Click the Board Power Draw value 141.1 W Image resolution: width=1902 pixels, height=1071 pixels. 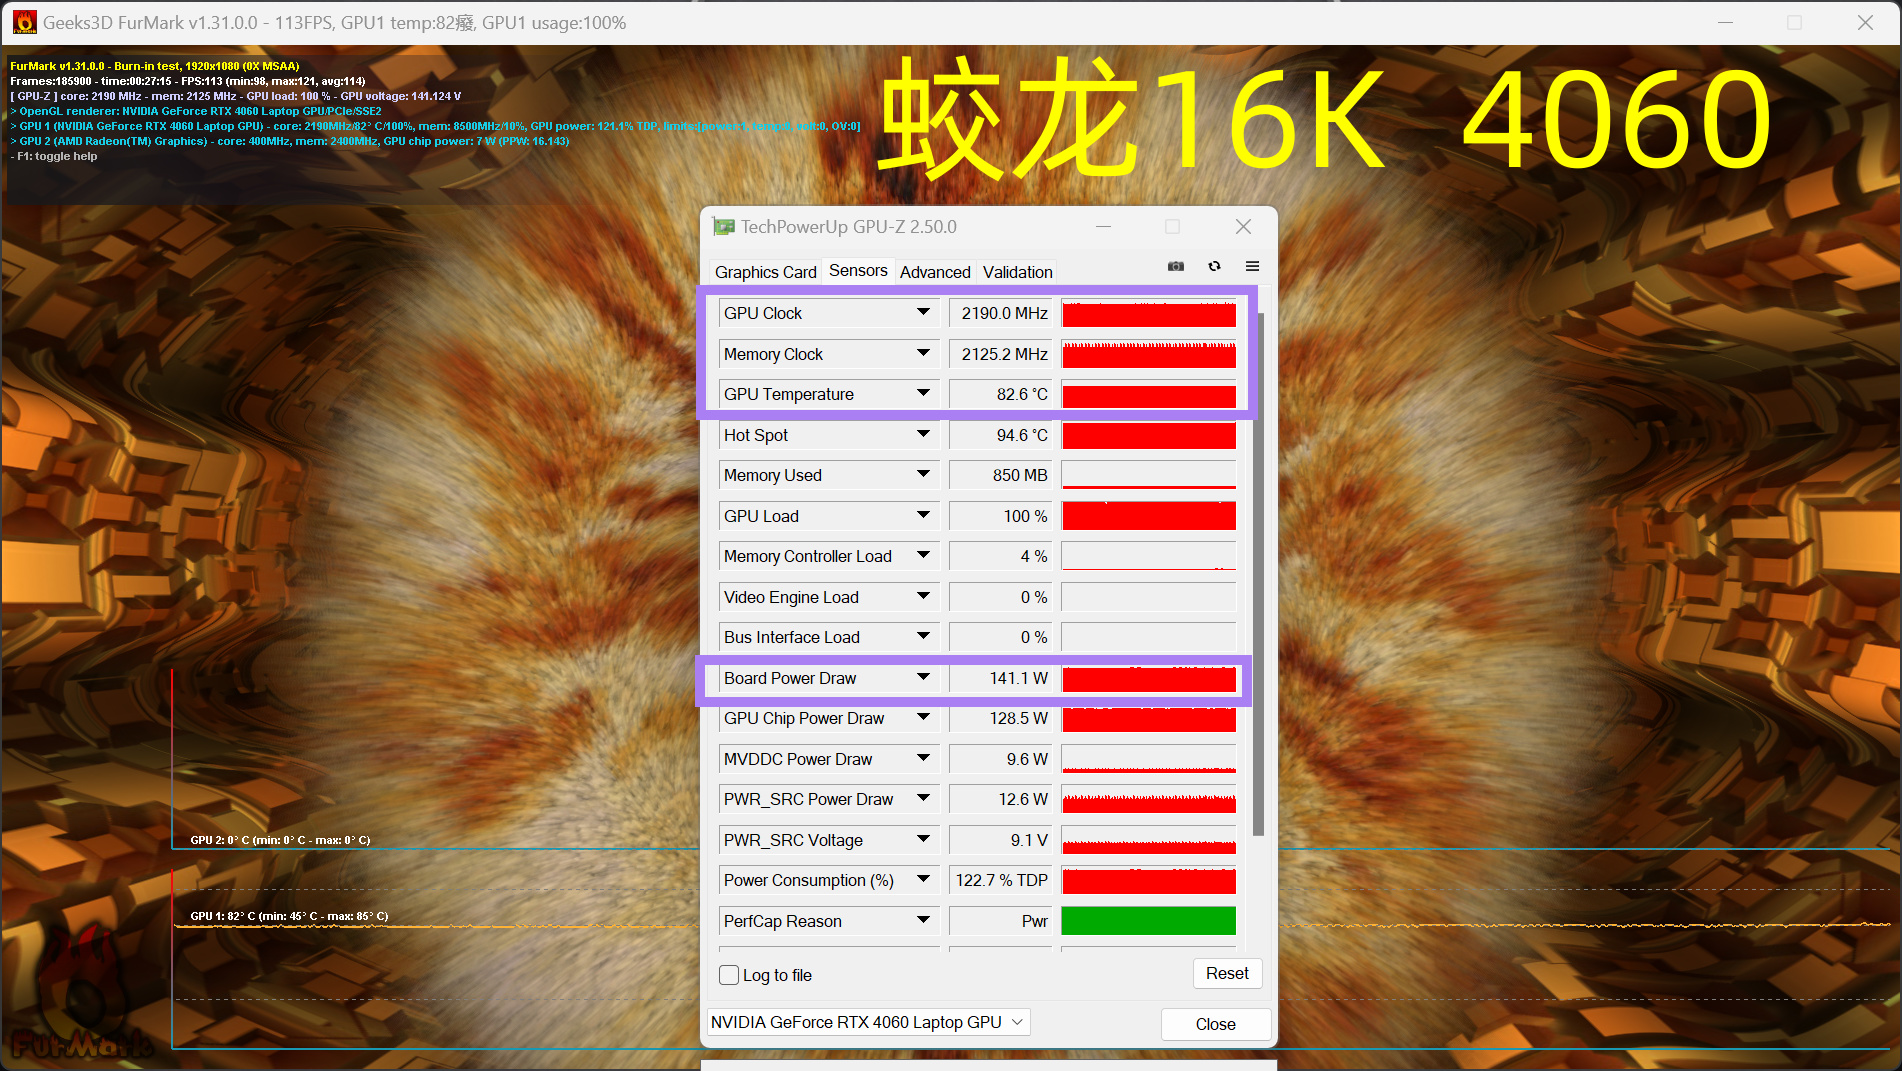(x=999, y=678)
